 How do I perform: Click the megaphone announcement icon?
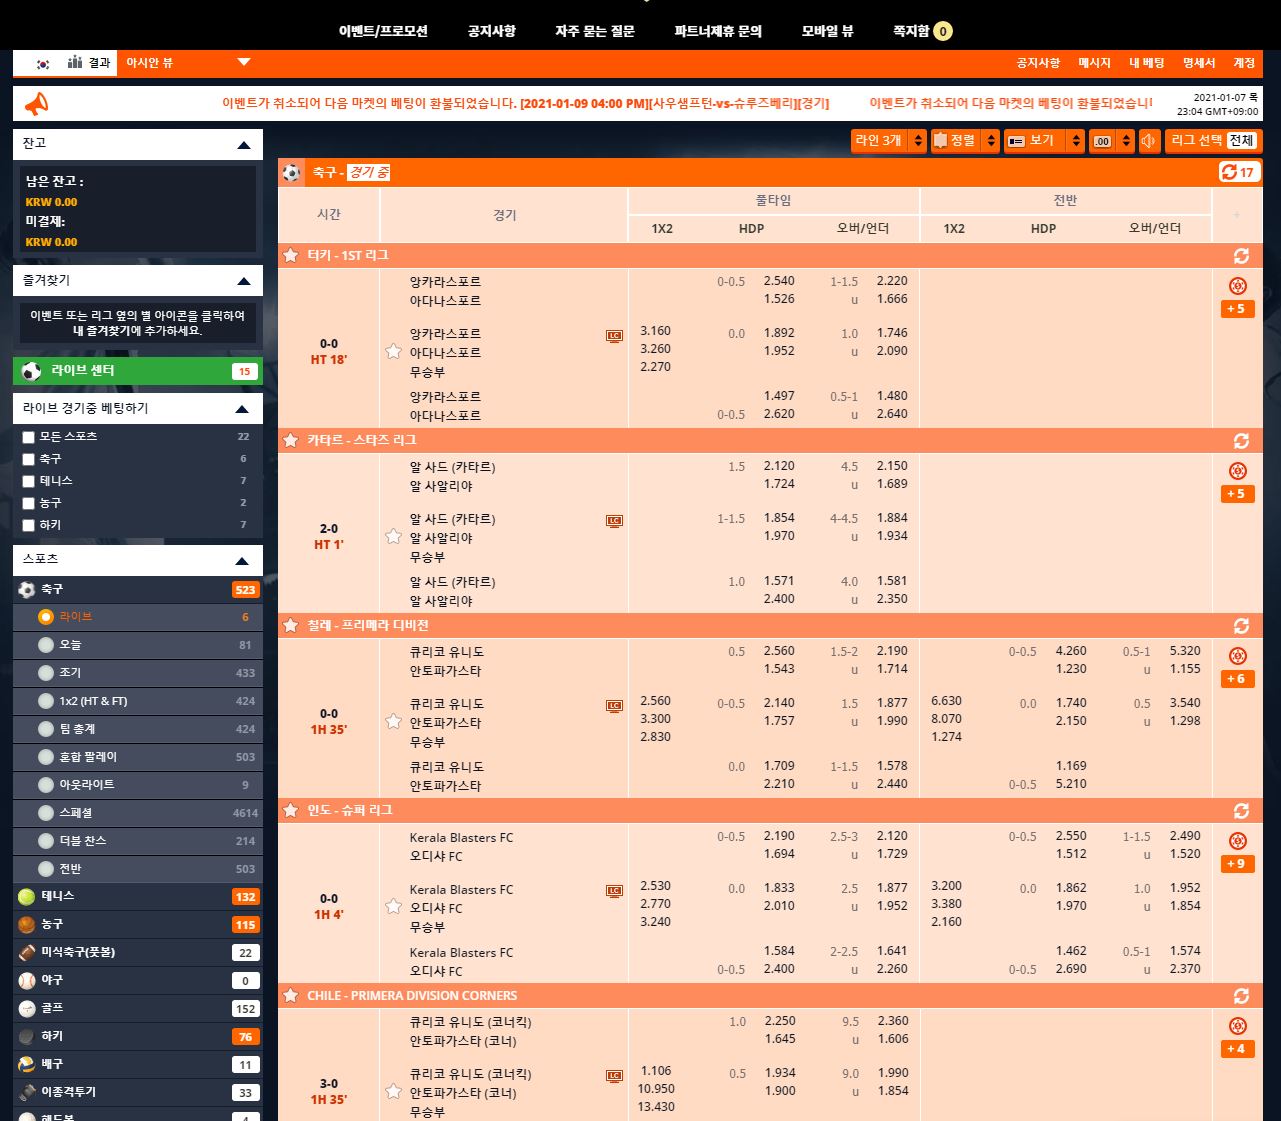tap(36, 104)
